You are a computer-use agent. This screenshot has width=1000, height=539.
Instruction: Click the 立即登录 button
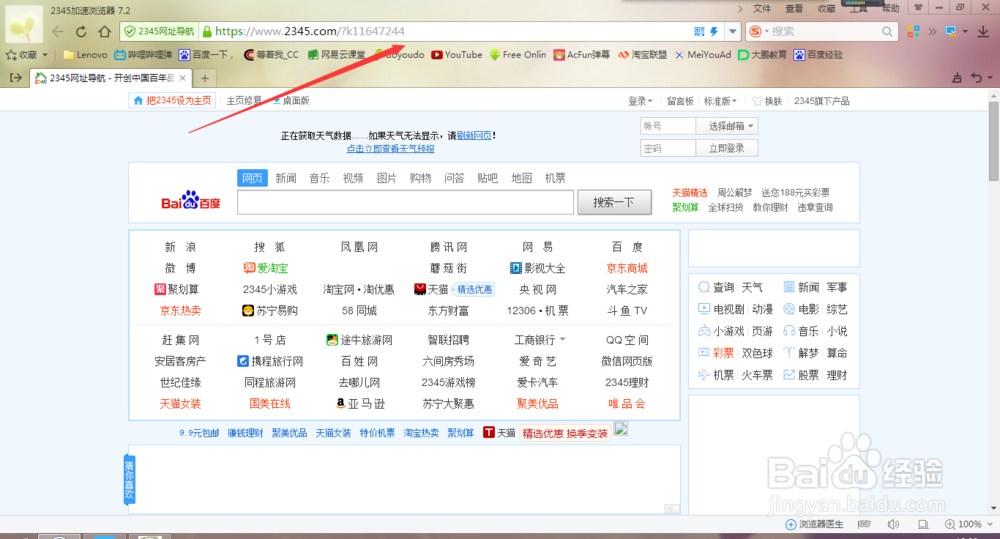pos(727,148)
